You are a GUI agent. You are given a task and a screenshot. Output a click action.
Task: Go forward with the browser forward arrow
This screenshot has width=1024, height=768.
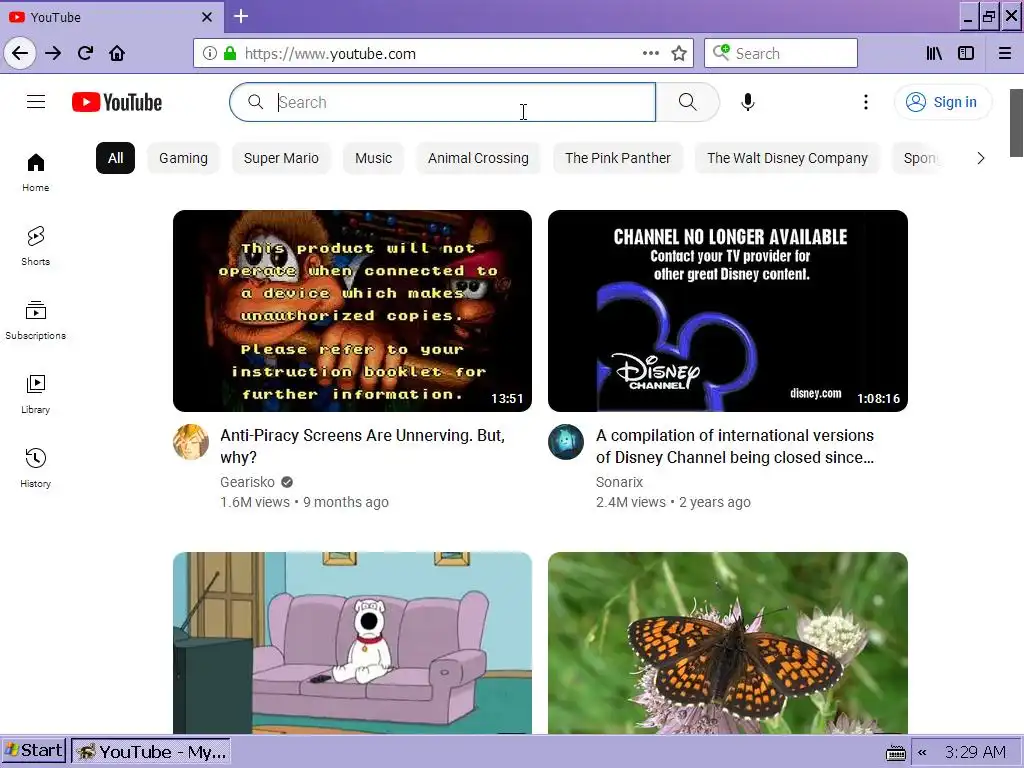pos(53,53)
